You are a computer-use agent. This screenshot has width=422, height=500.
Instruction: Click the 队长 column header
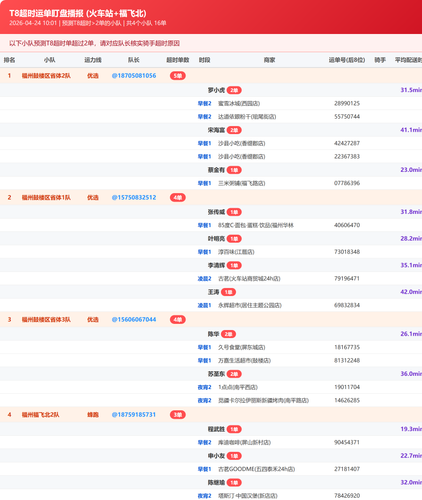click(x=134, y=60)
